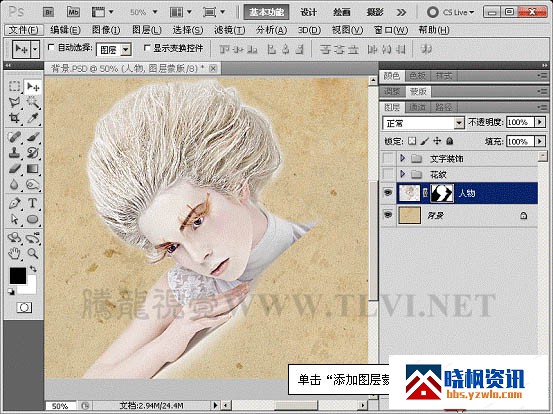Launch Bridge from the Br icon
This screenshot has width=553, height=414.
tap(48, 12)
